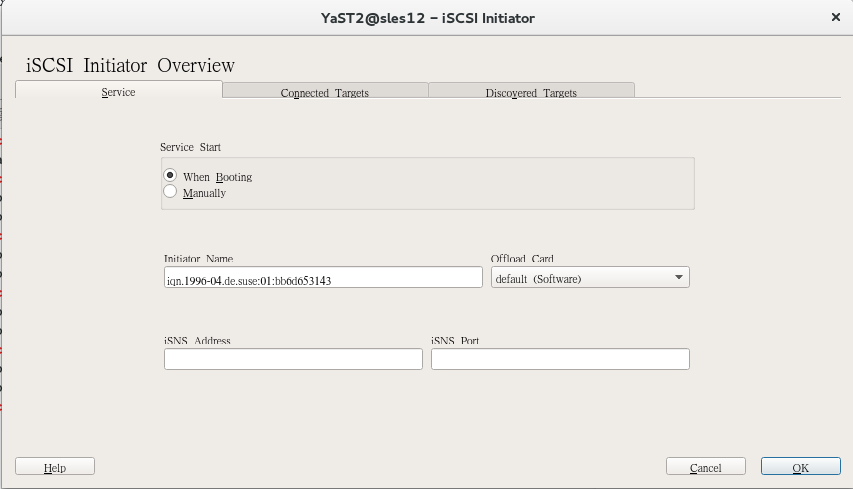Confirm with the OK button

pos(801,466)
